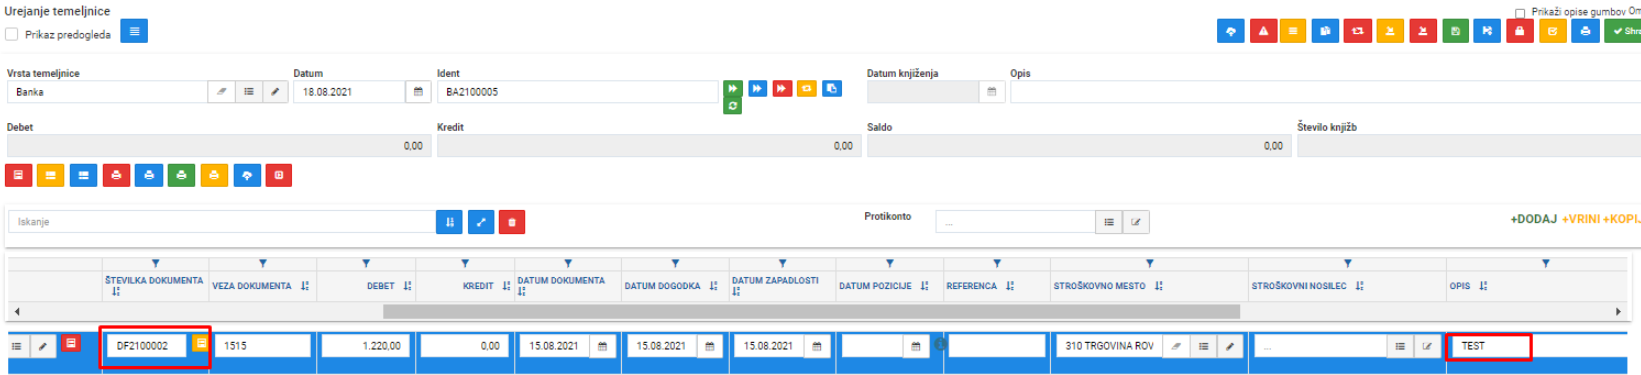Open the calendar in row's Datum zapadlosti cell
The height and width of the screenshot is (375, 1641).
[817, 346]
